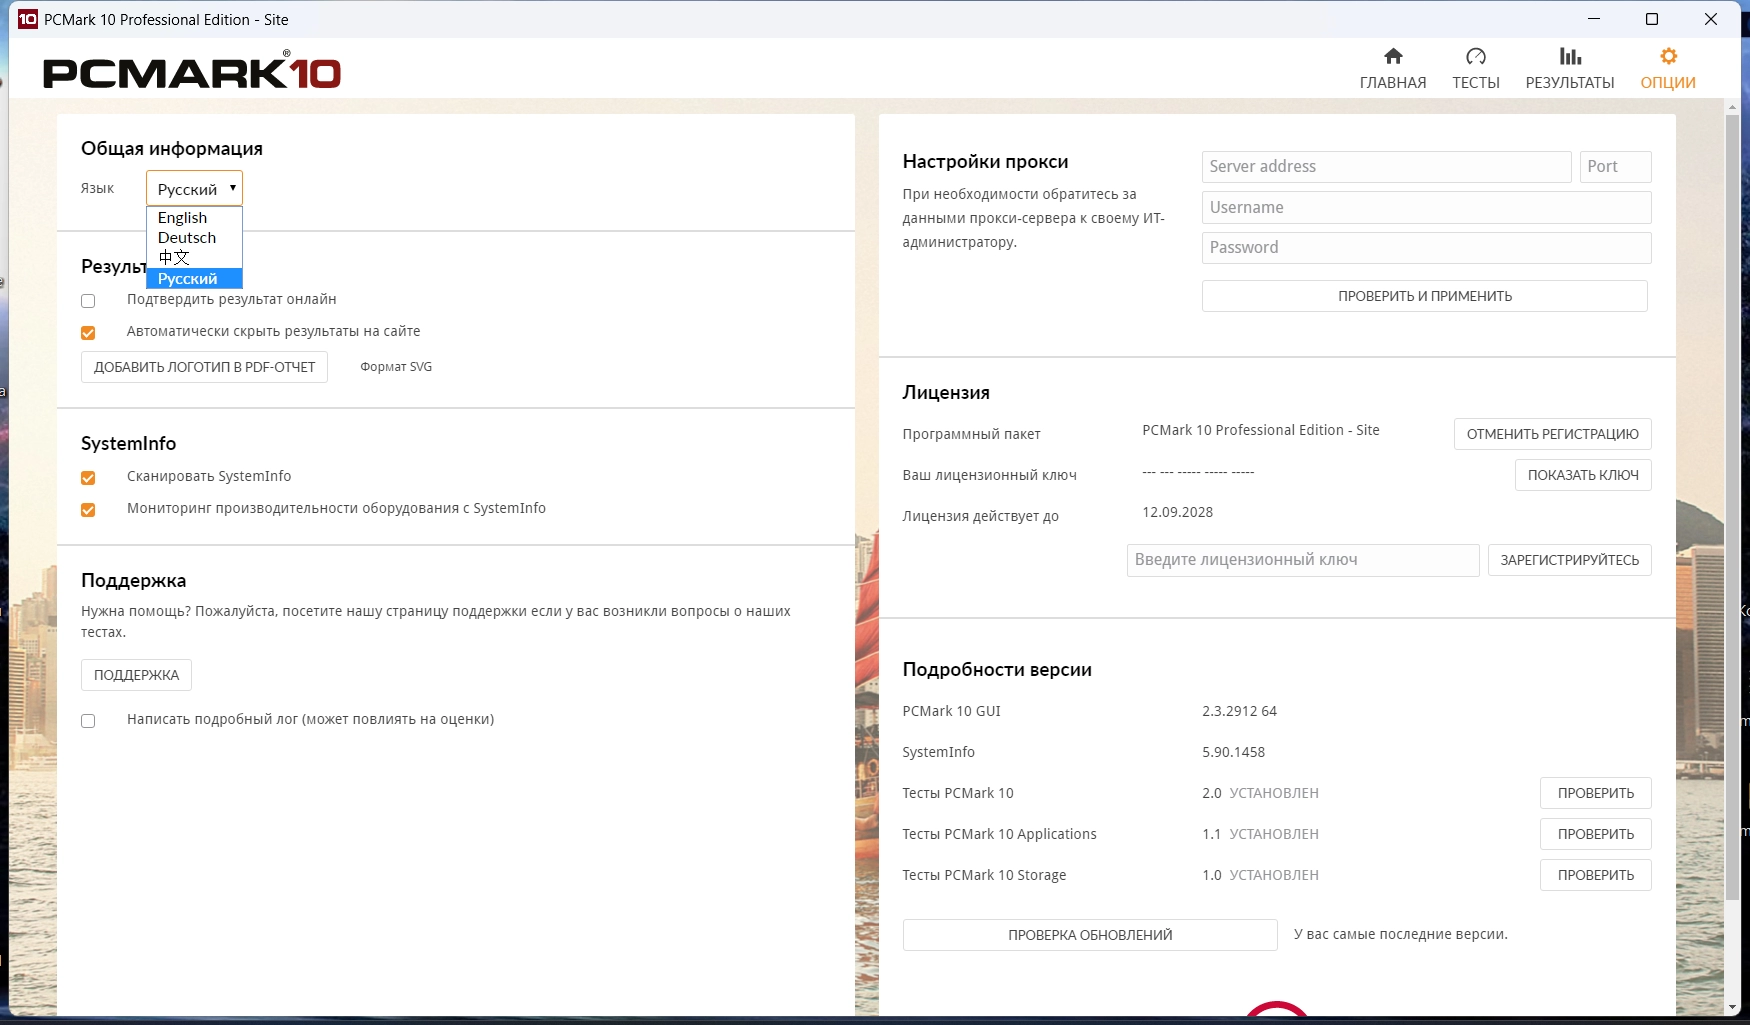
Task: Click the Password proxy field
Action: 1427,248
